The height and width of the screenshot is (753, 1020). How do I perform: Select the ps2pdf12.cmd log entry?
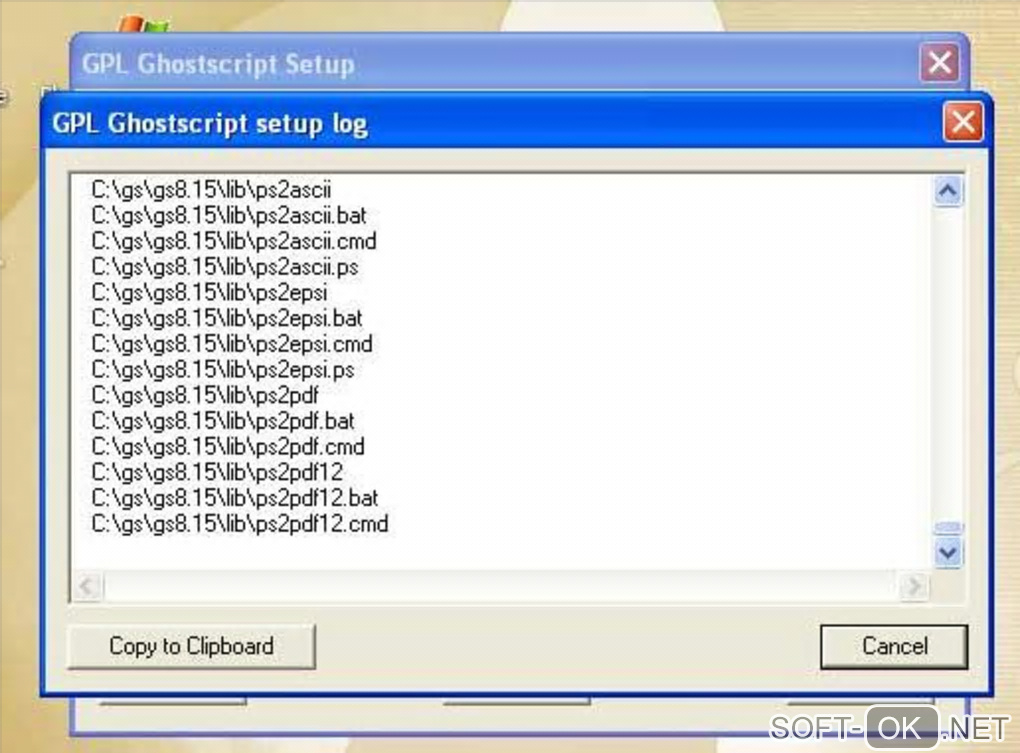coord(239,524)
